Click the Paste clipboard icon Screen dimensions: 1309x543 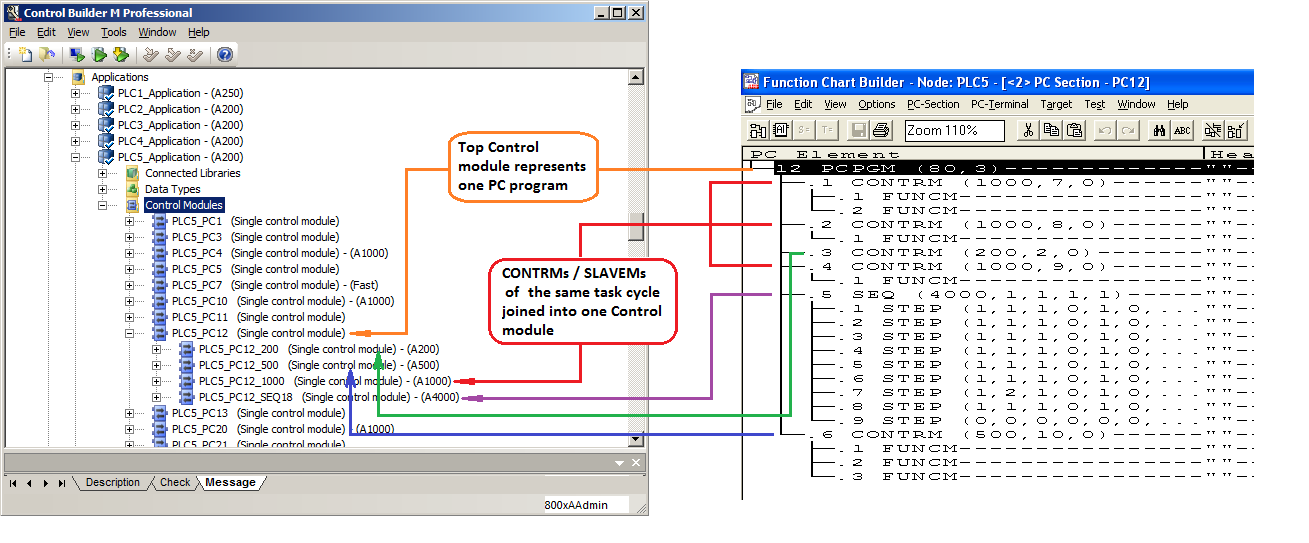coord(1075,130)
